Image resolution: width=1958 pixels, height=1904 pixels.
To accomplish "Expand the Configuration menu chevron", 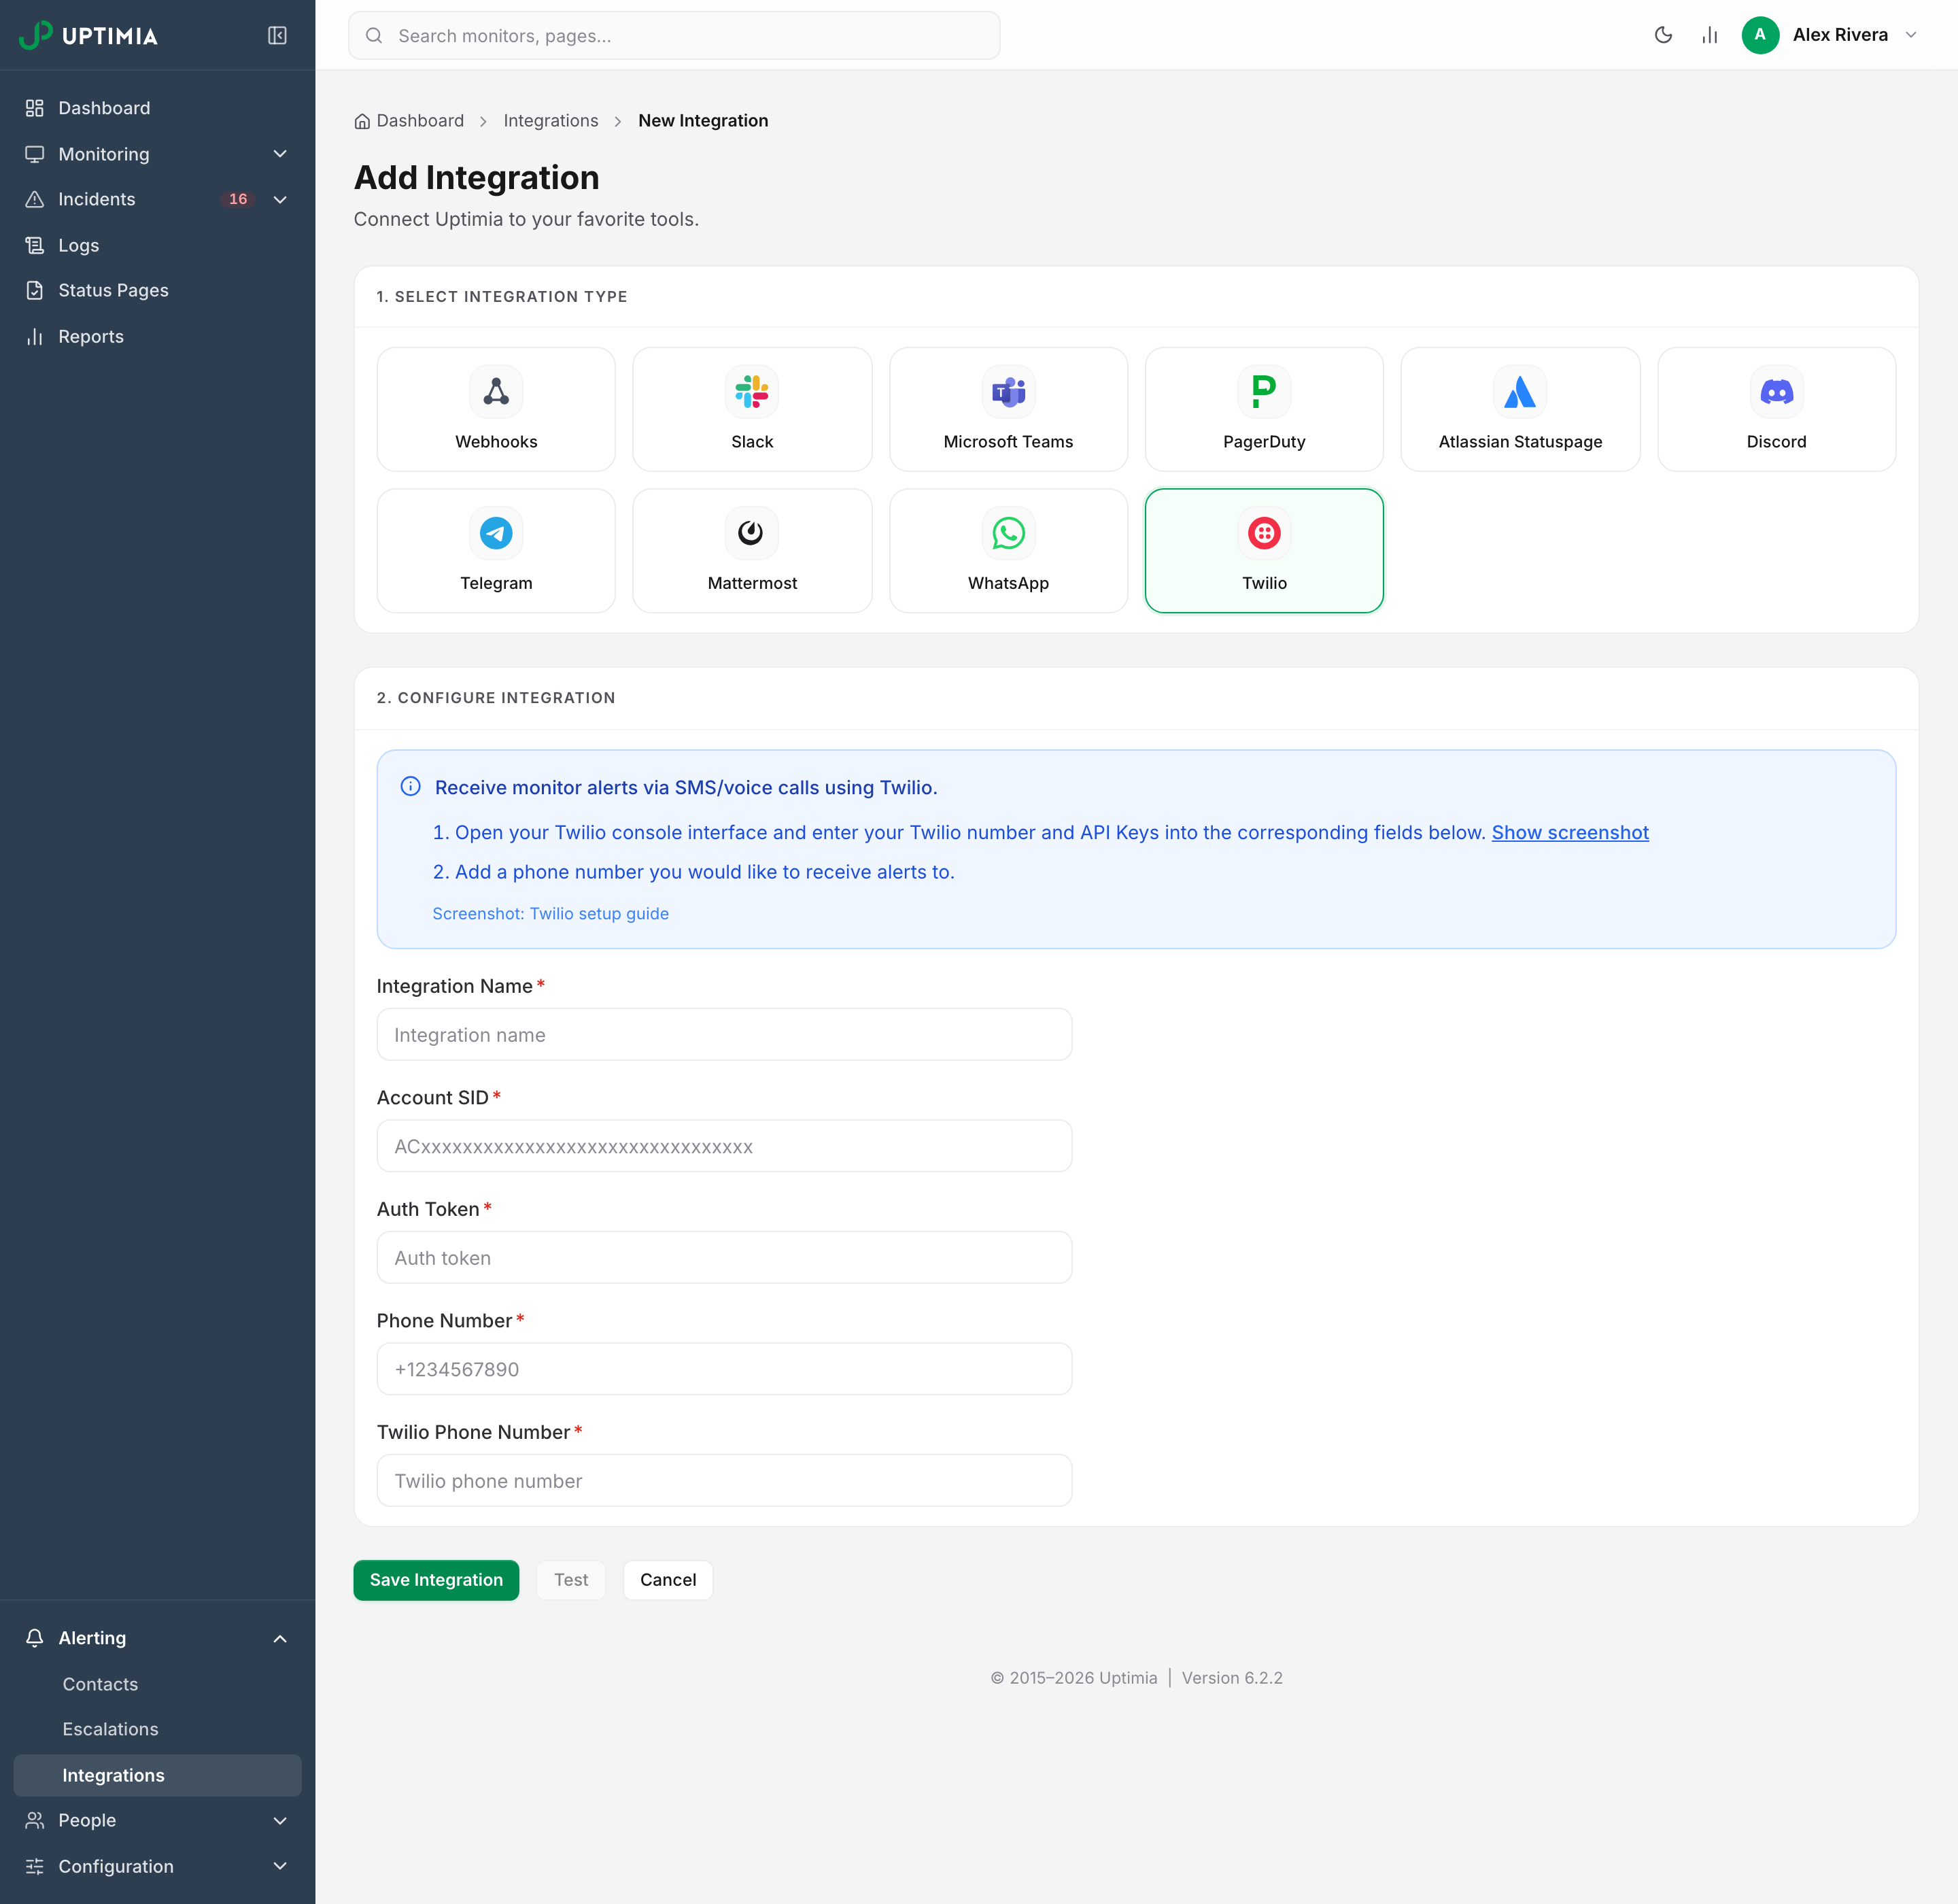I will (280, 1866).
